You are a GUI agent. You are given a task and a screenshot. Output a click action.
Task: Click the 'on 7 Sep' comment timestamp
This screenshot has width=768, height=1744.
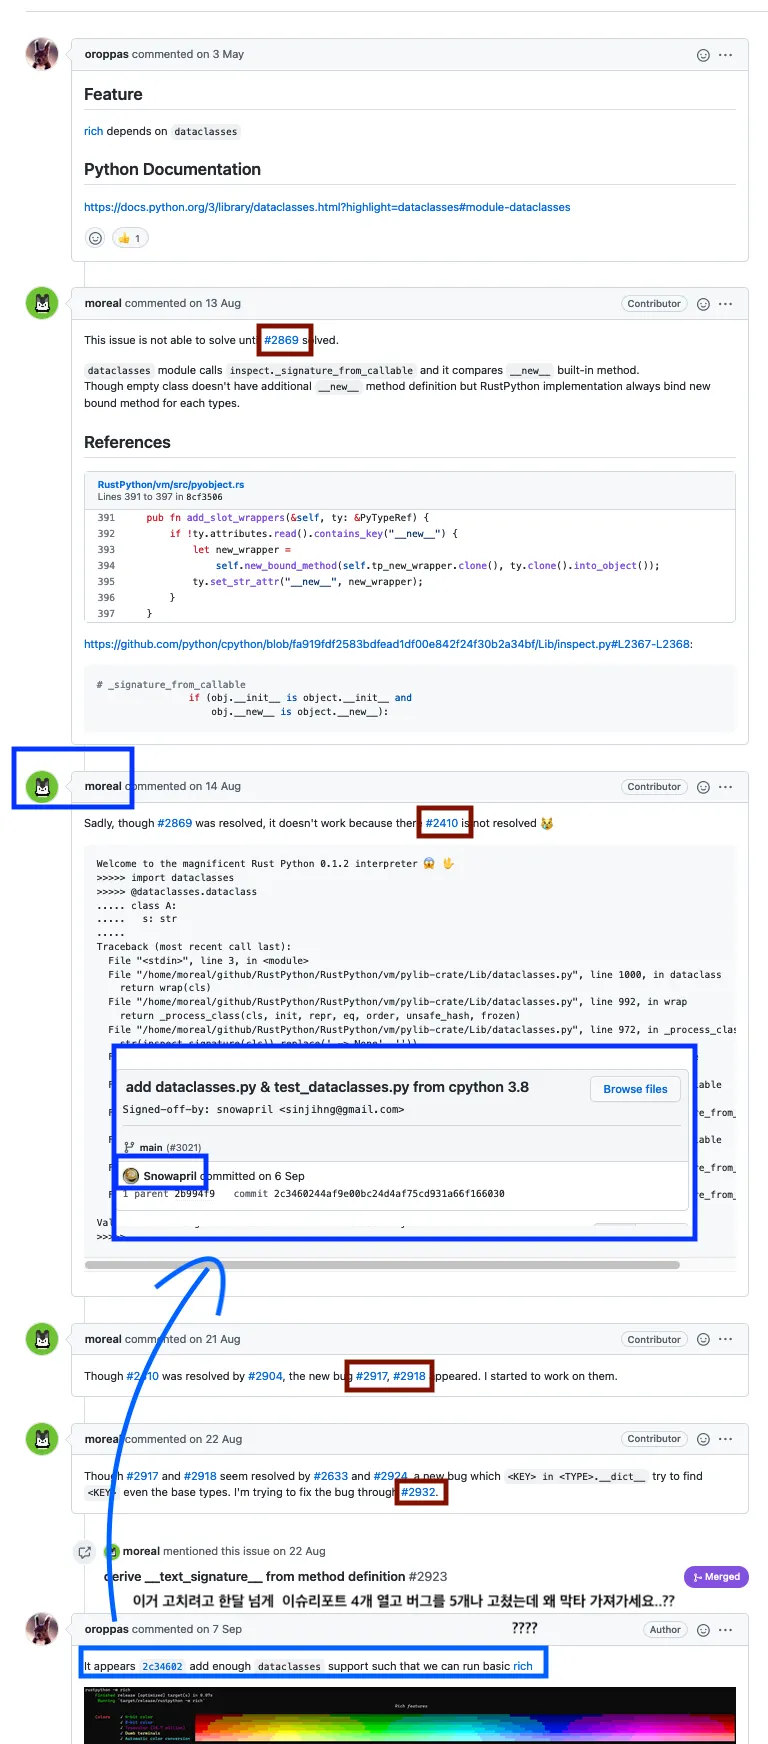click(220, 1629)
